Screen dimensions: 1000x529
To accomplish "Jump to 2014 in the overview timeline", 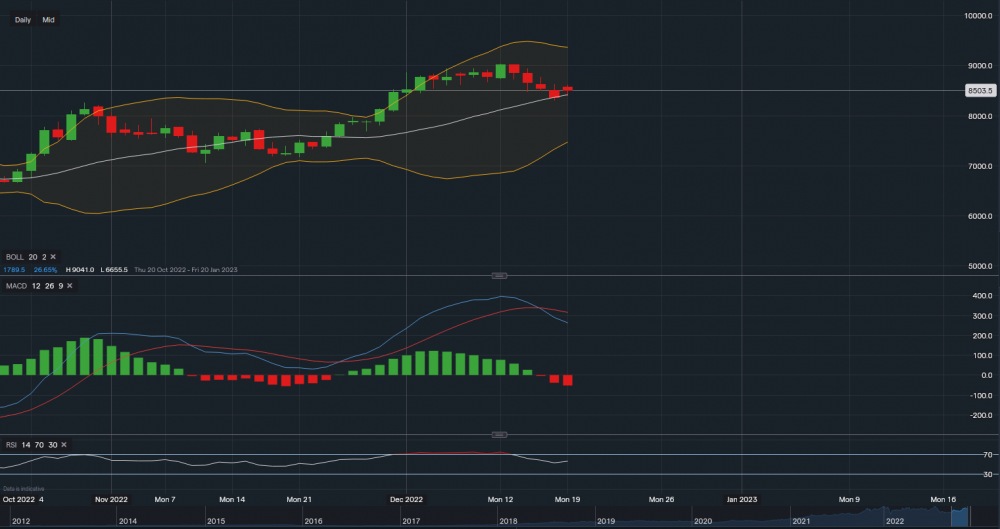I will 127,521.
